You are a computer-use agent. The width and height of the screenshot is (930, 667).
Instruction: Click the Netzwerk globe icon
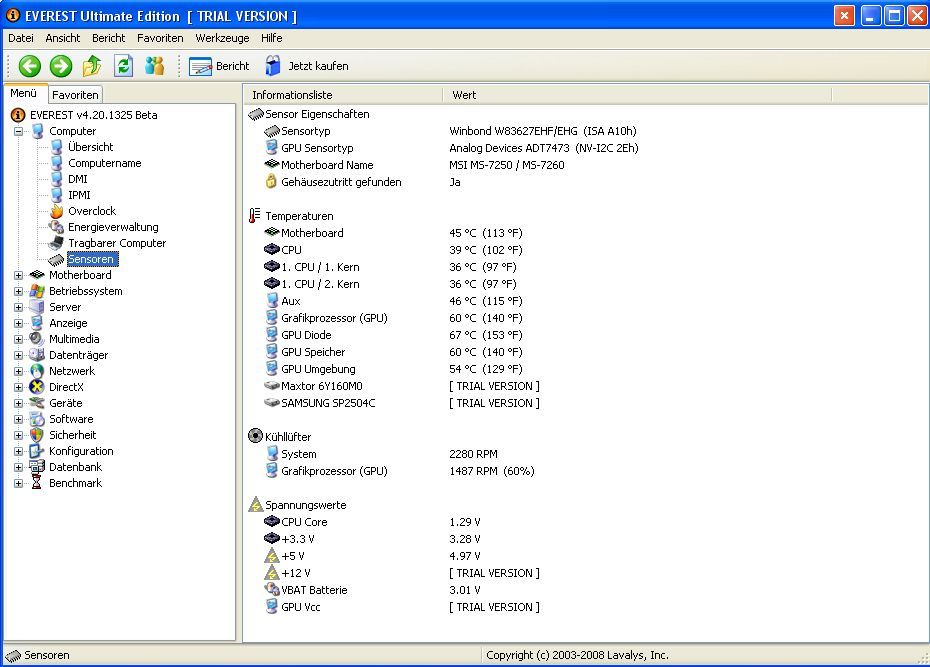click(x=37, y=371)
